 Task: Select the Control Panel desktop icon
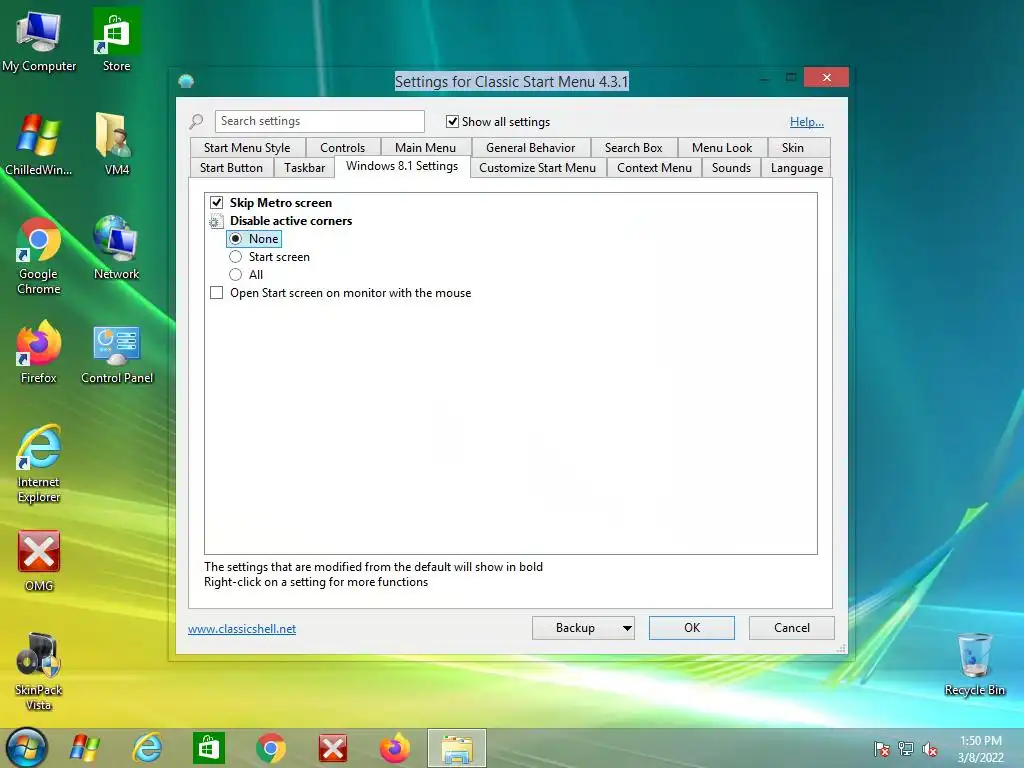(x=117, y=354)
